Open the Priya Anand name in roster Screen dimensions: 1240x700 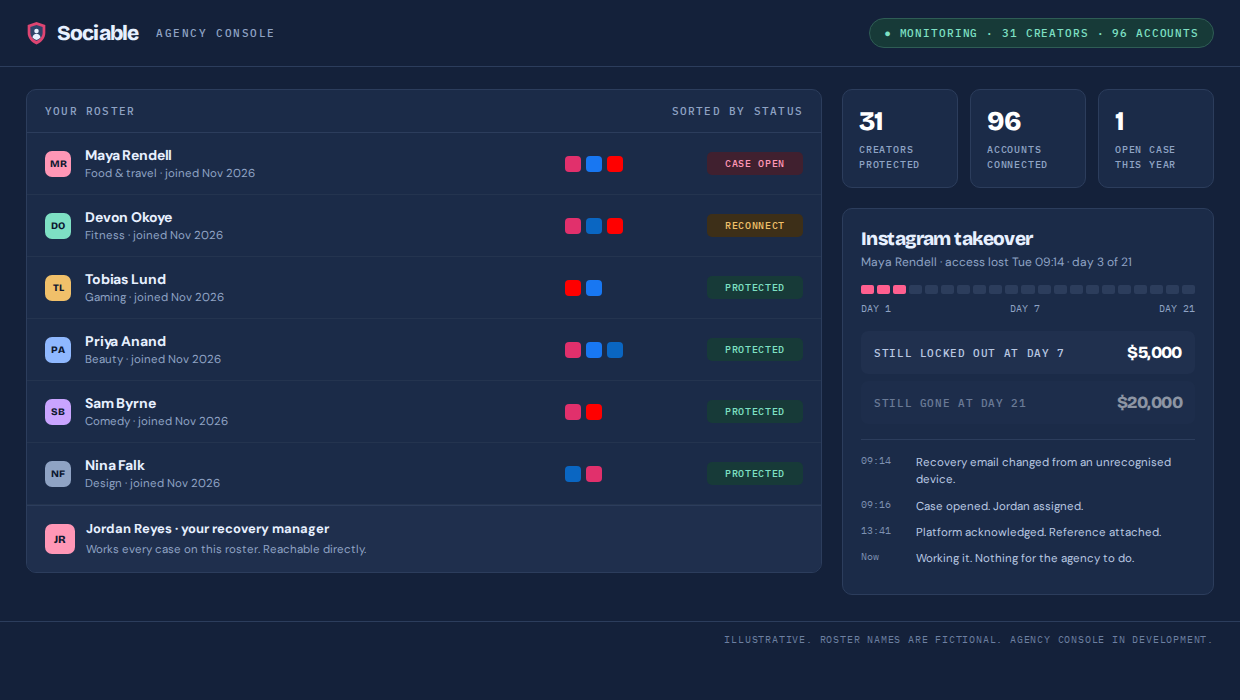(125, 342)
